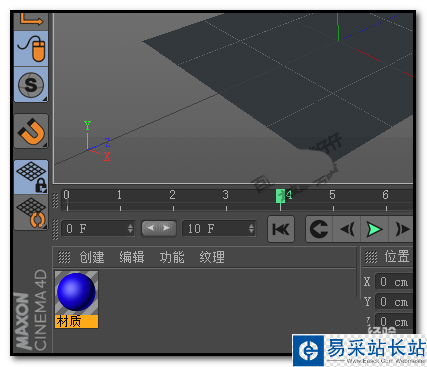The height and width of the screenshot is (367, 427).
Task: Click the green timeline playhead marker at frame 4
Action: (280, 196)
